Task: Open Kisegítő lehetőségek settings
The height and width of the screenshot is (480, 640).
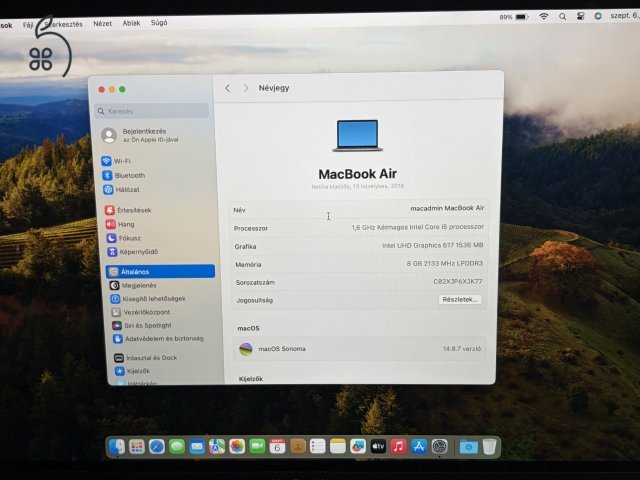Action: click(148, 299)
